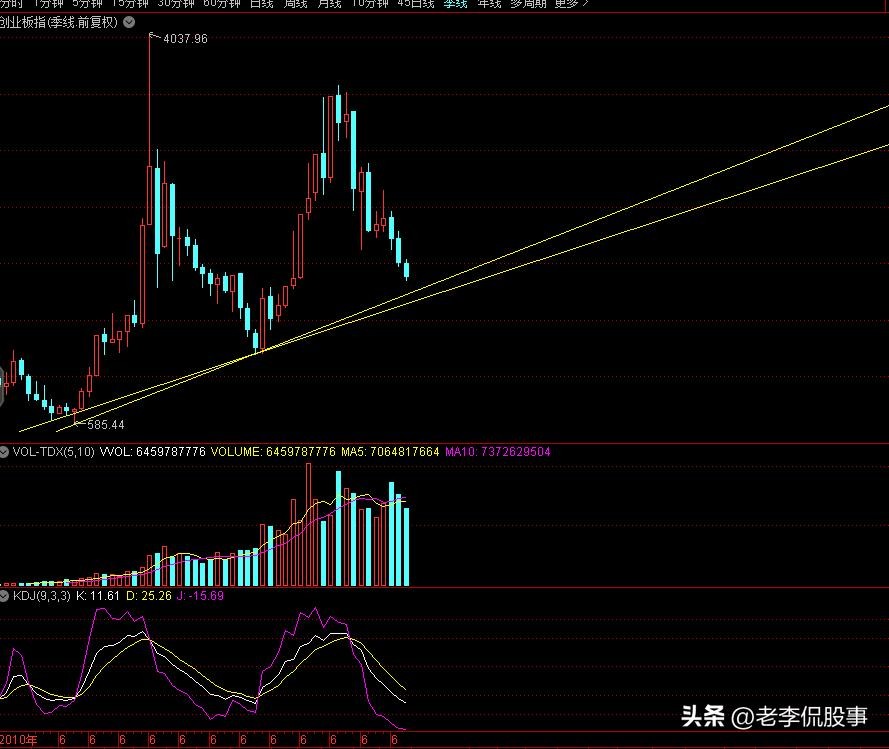Expand the VOL-TDX indicator menu arrow

pyautogui.click(x=5, y=452)
